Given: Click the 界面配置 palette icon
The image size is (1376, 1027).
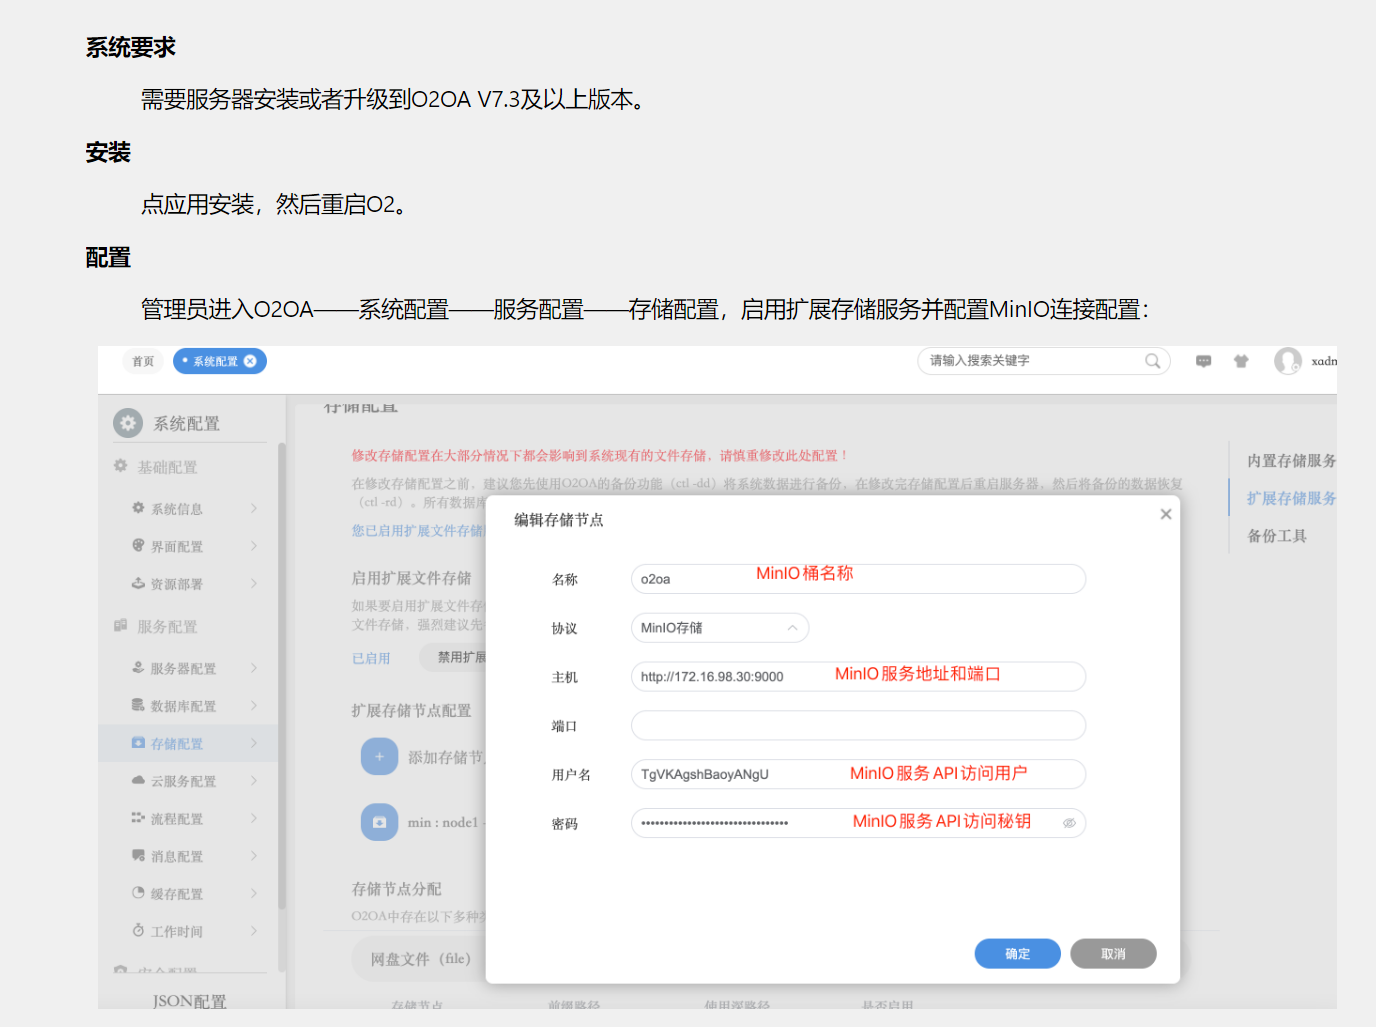Looking at the screenshot, I should [138, 546].
